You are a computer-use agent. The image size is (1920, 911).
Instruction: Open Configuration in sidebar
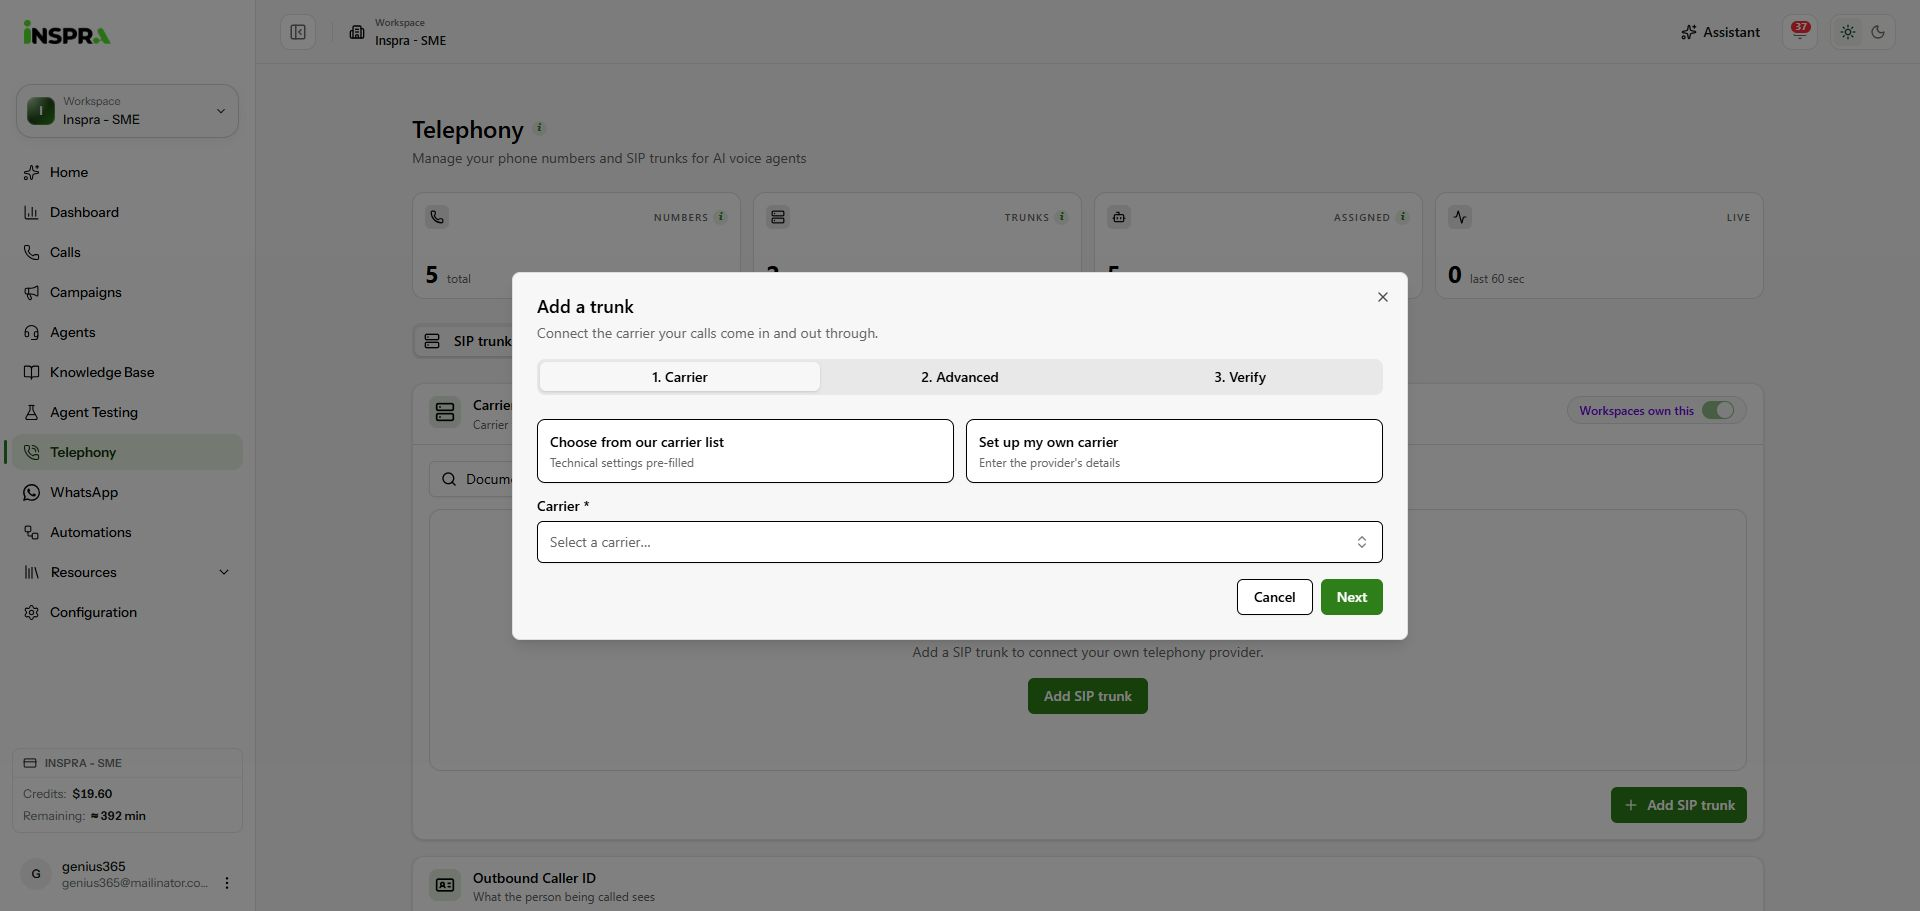click(x=127, y=612)
